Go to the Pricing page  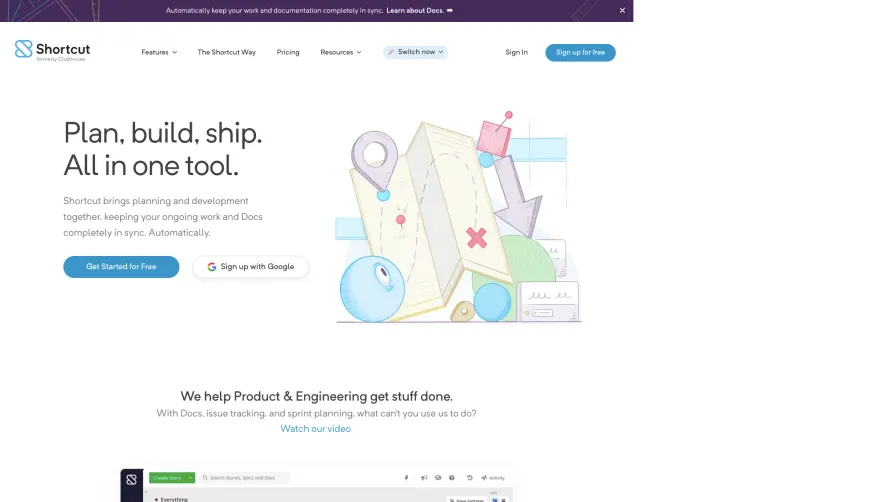tap(288, 52)
